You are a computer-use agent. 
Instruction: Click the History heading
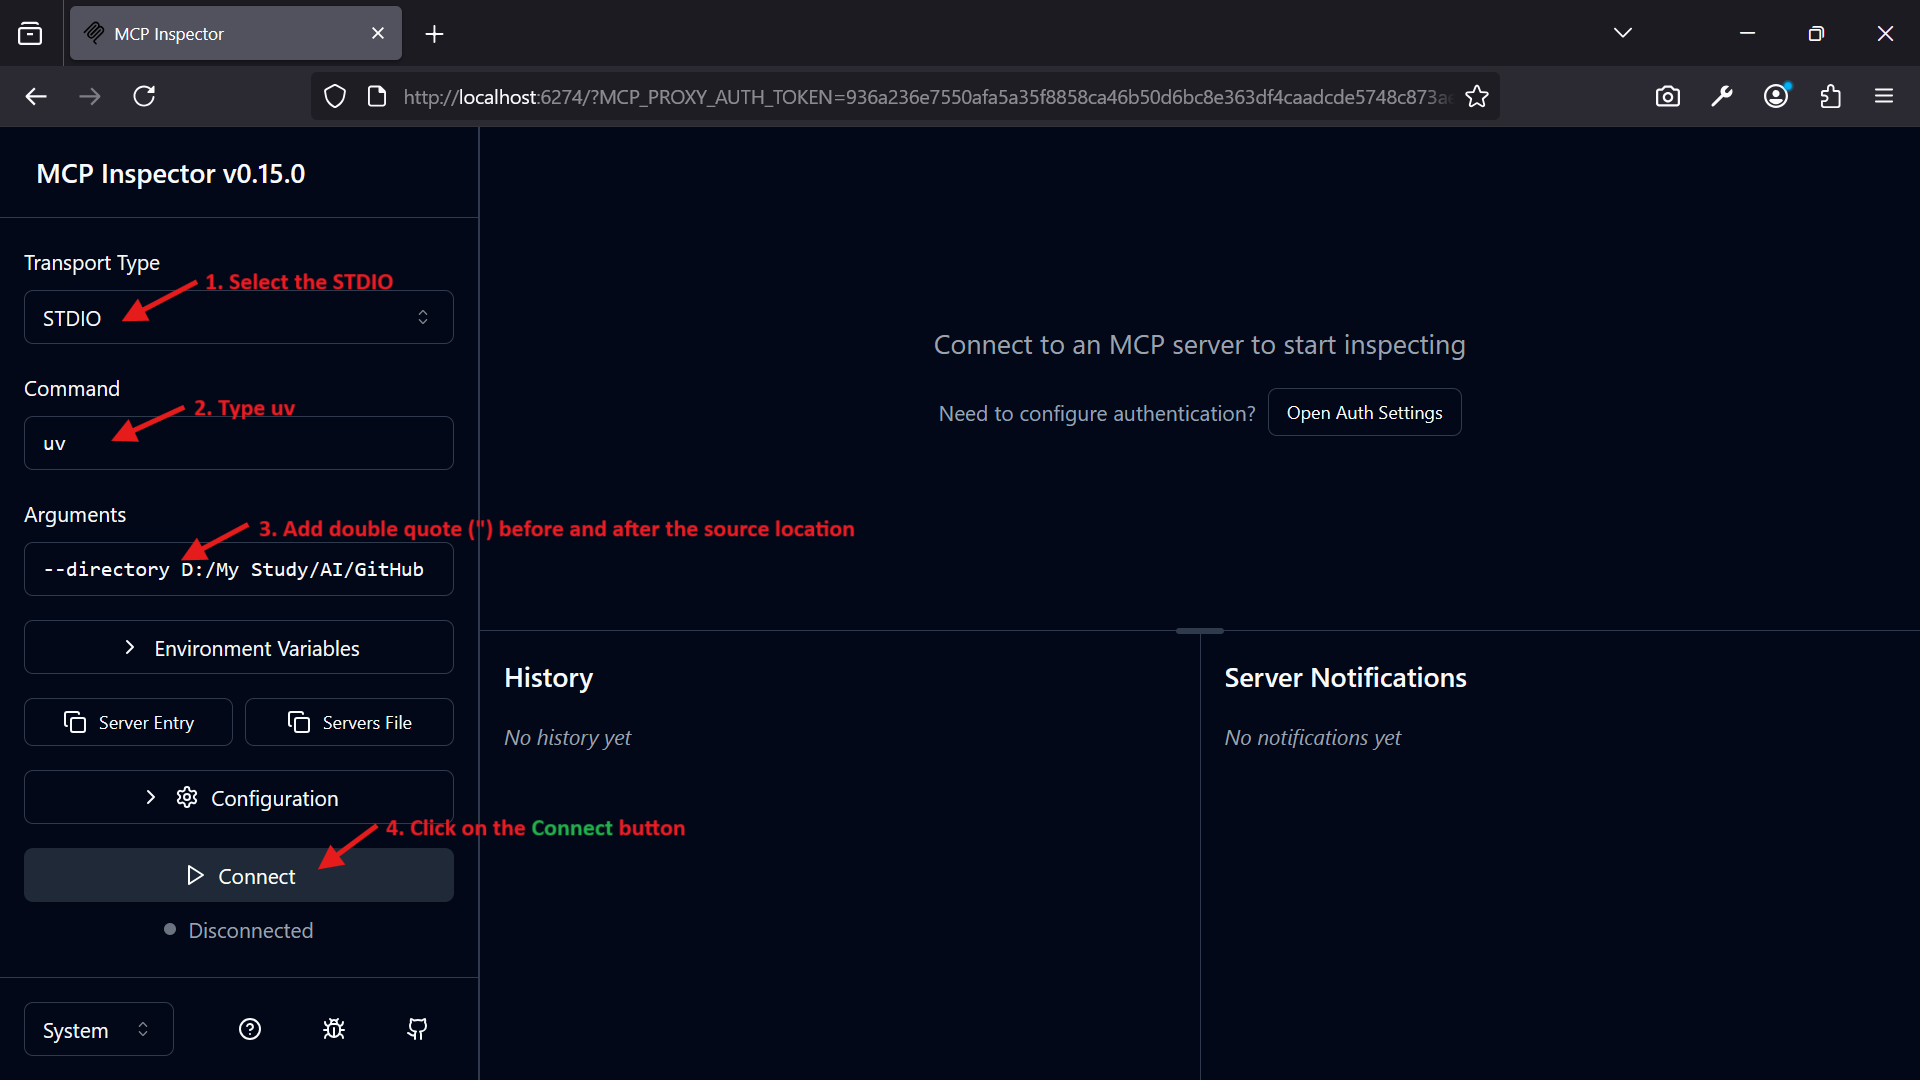point(548,678)
